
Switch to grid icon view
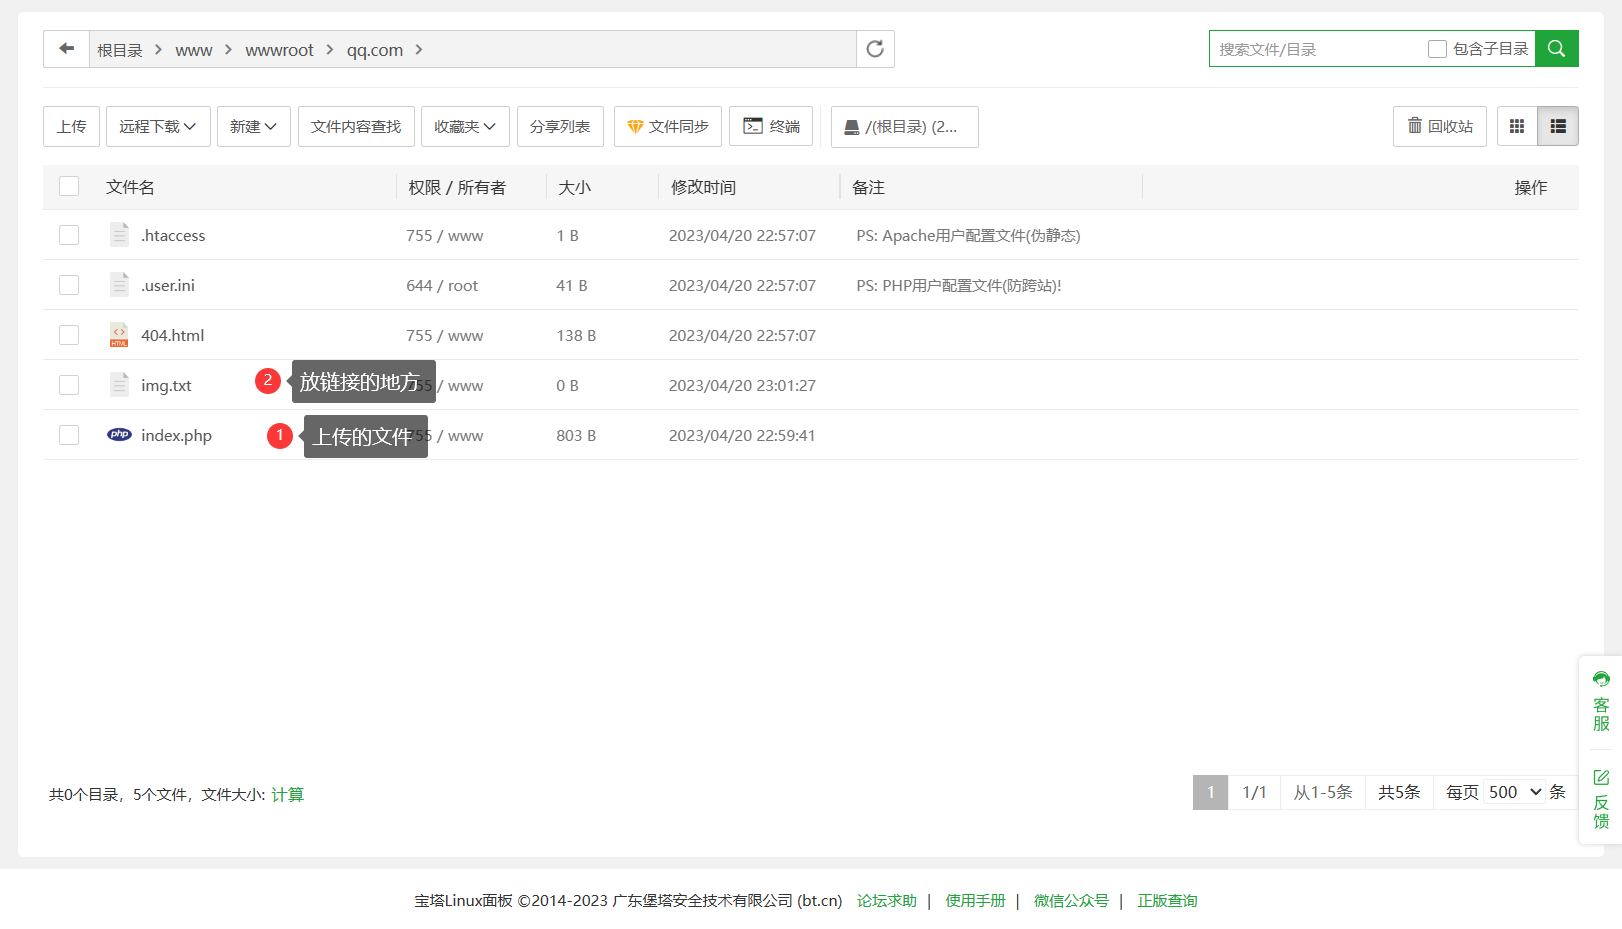pos(1517,126)
